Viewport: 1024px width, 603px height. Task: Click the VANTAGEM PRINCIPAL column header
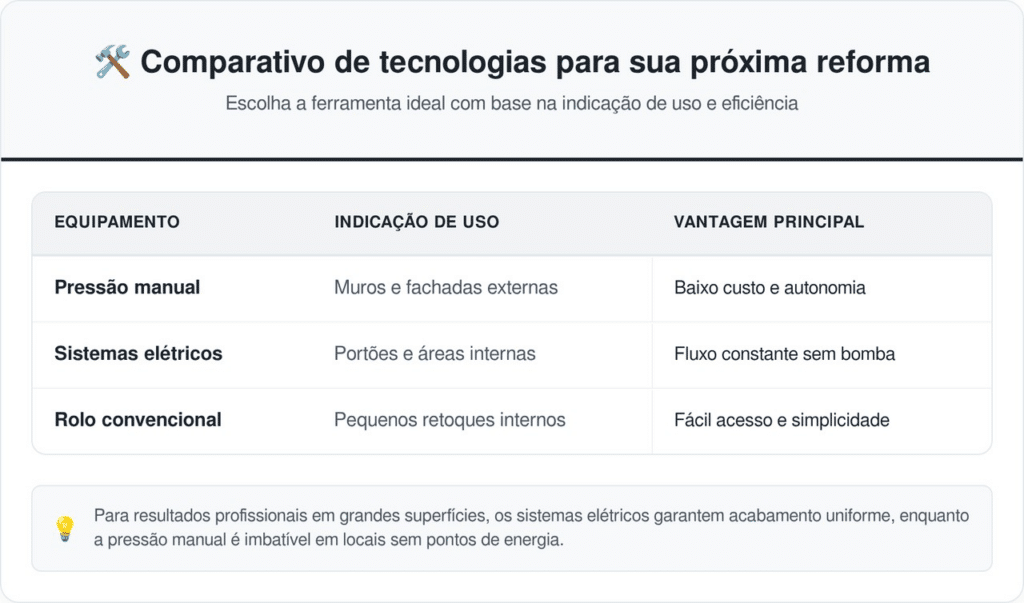pyautogui.click(x=769, y=222)
